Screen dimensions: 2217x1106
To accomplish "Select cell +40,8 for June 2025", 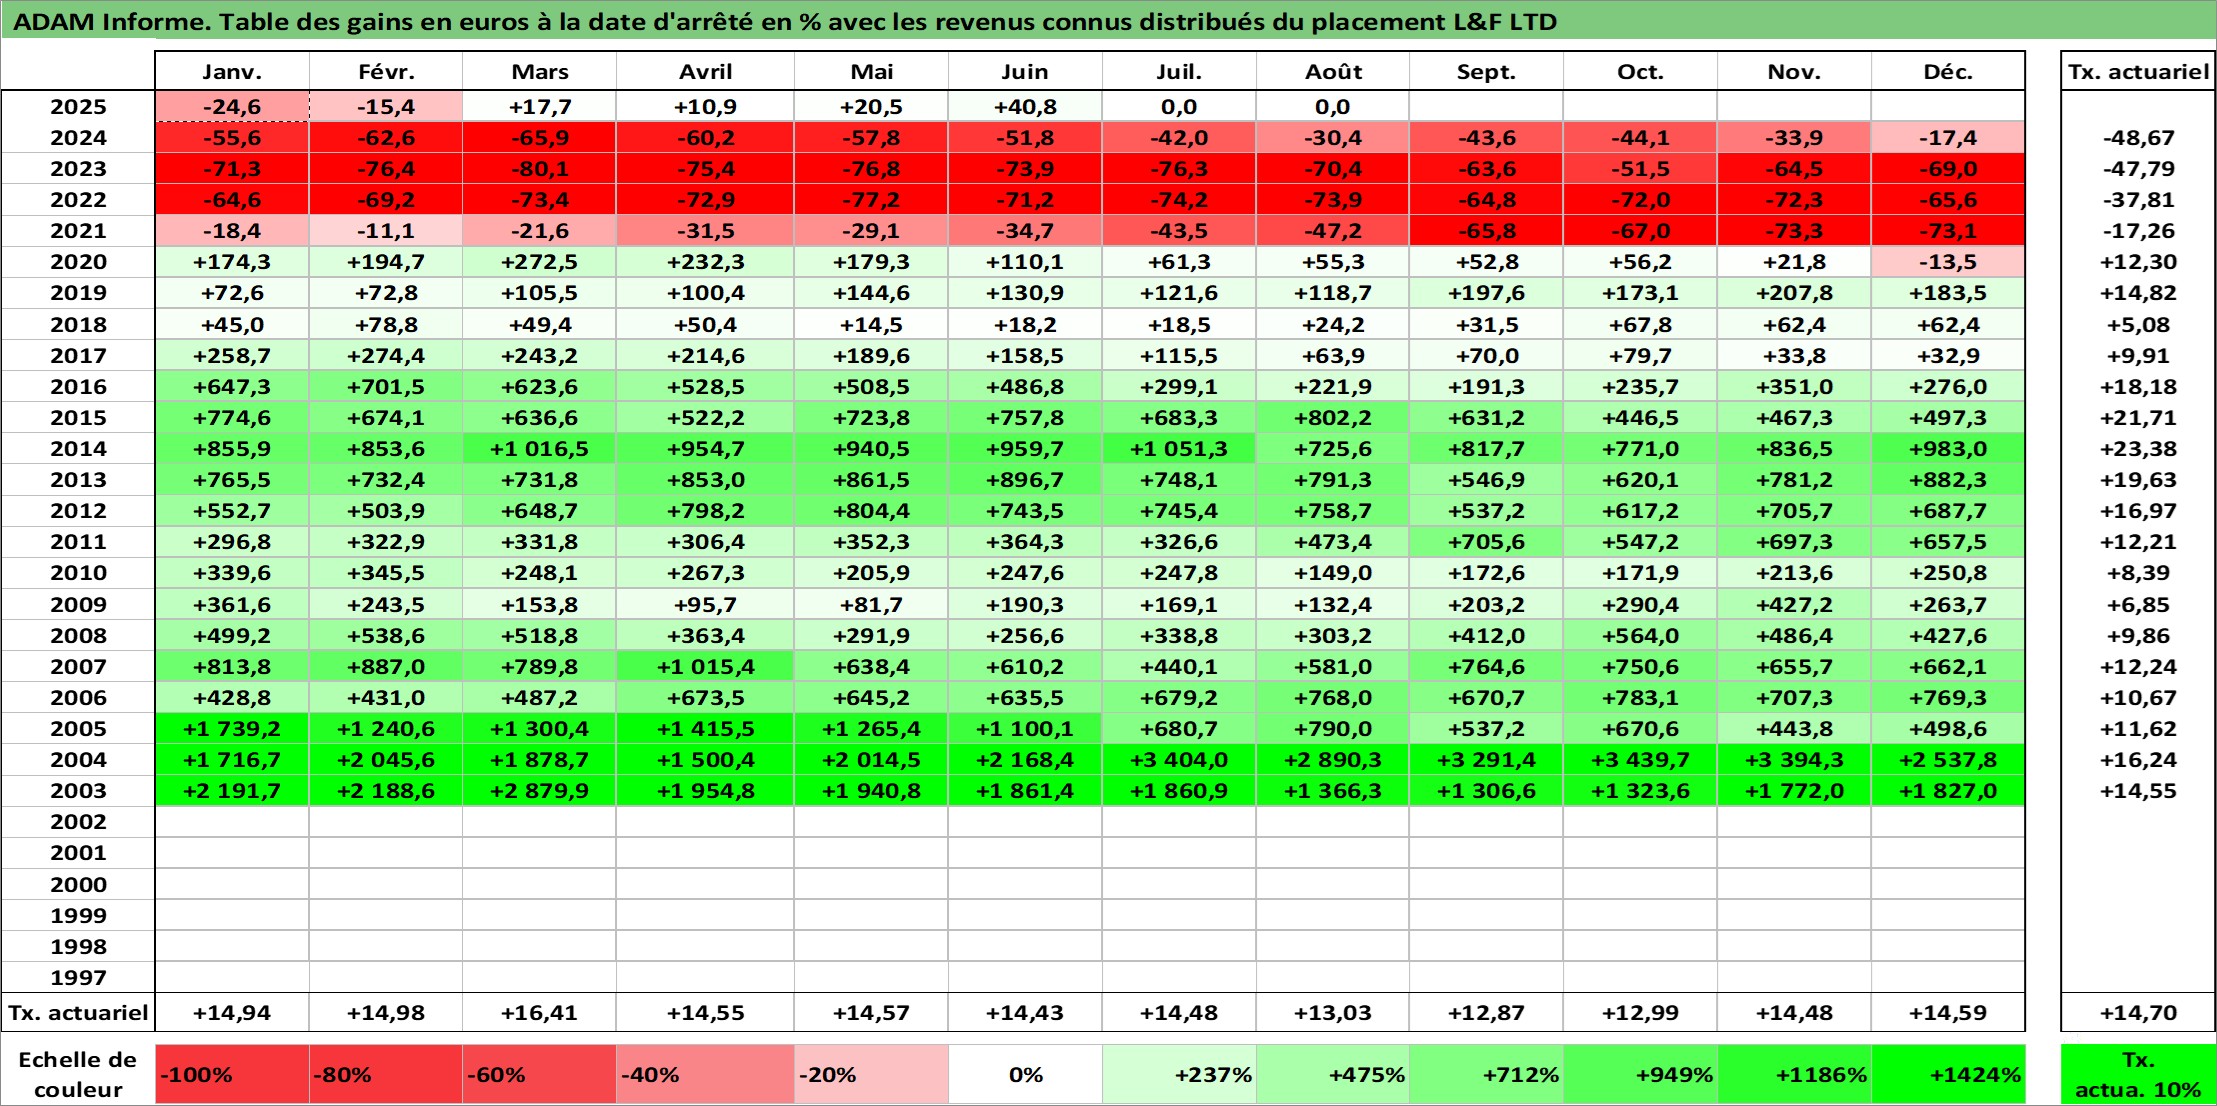I will 1025,107.
